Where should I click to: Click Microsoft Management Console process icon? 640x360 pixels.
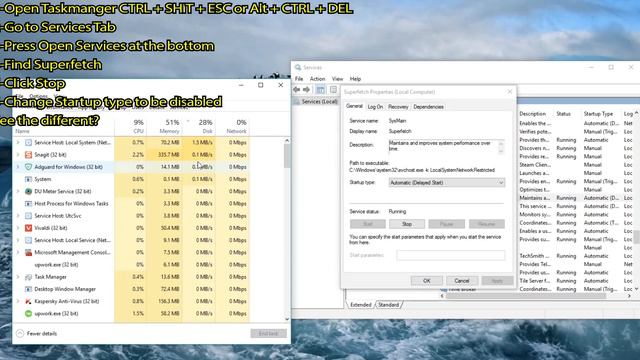pyautogui.click(x=28, y=253)
